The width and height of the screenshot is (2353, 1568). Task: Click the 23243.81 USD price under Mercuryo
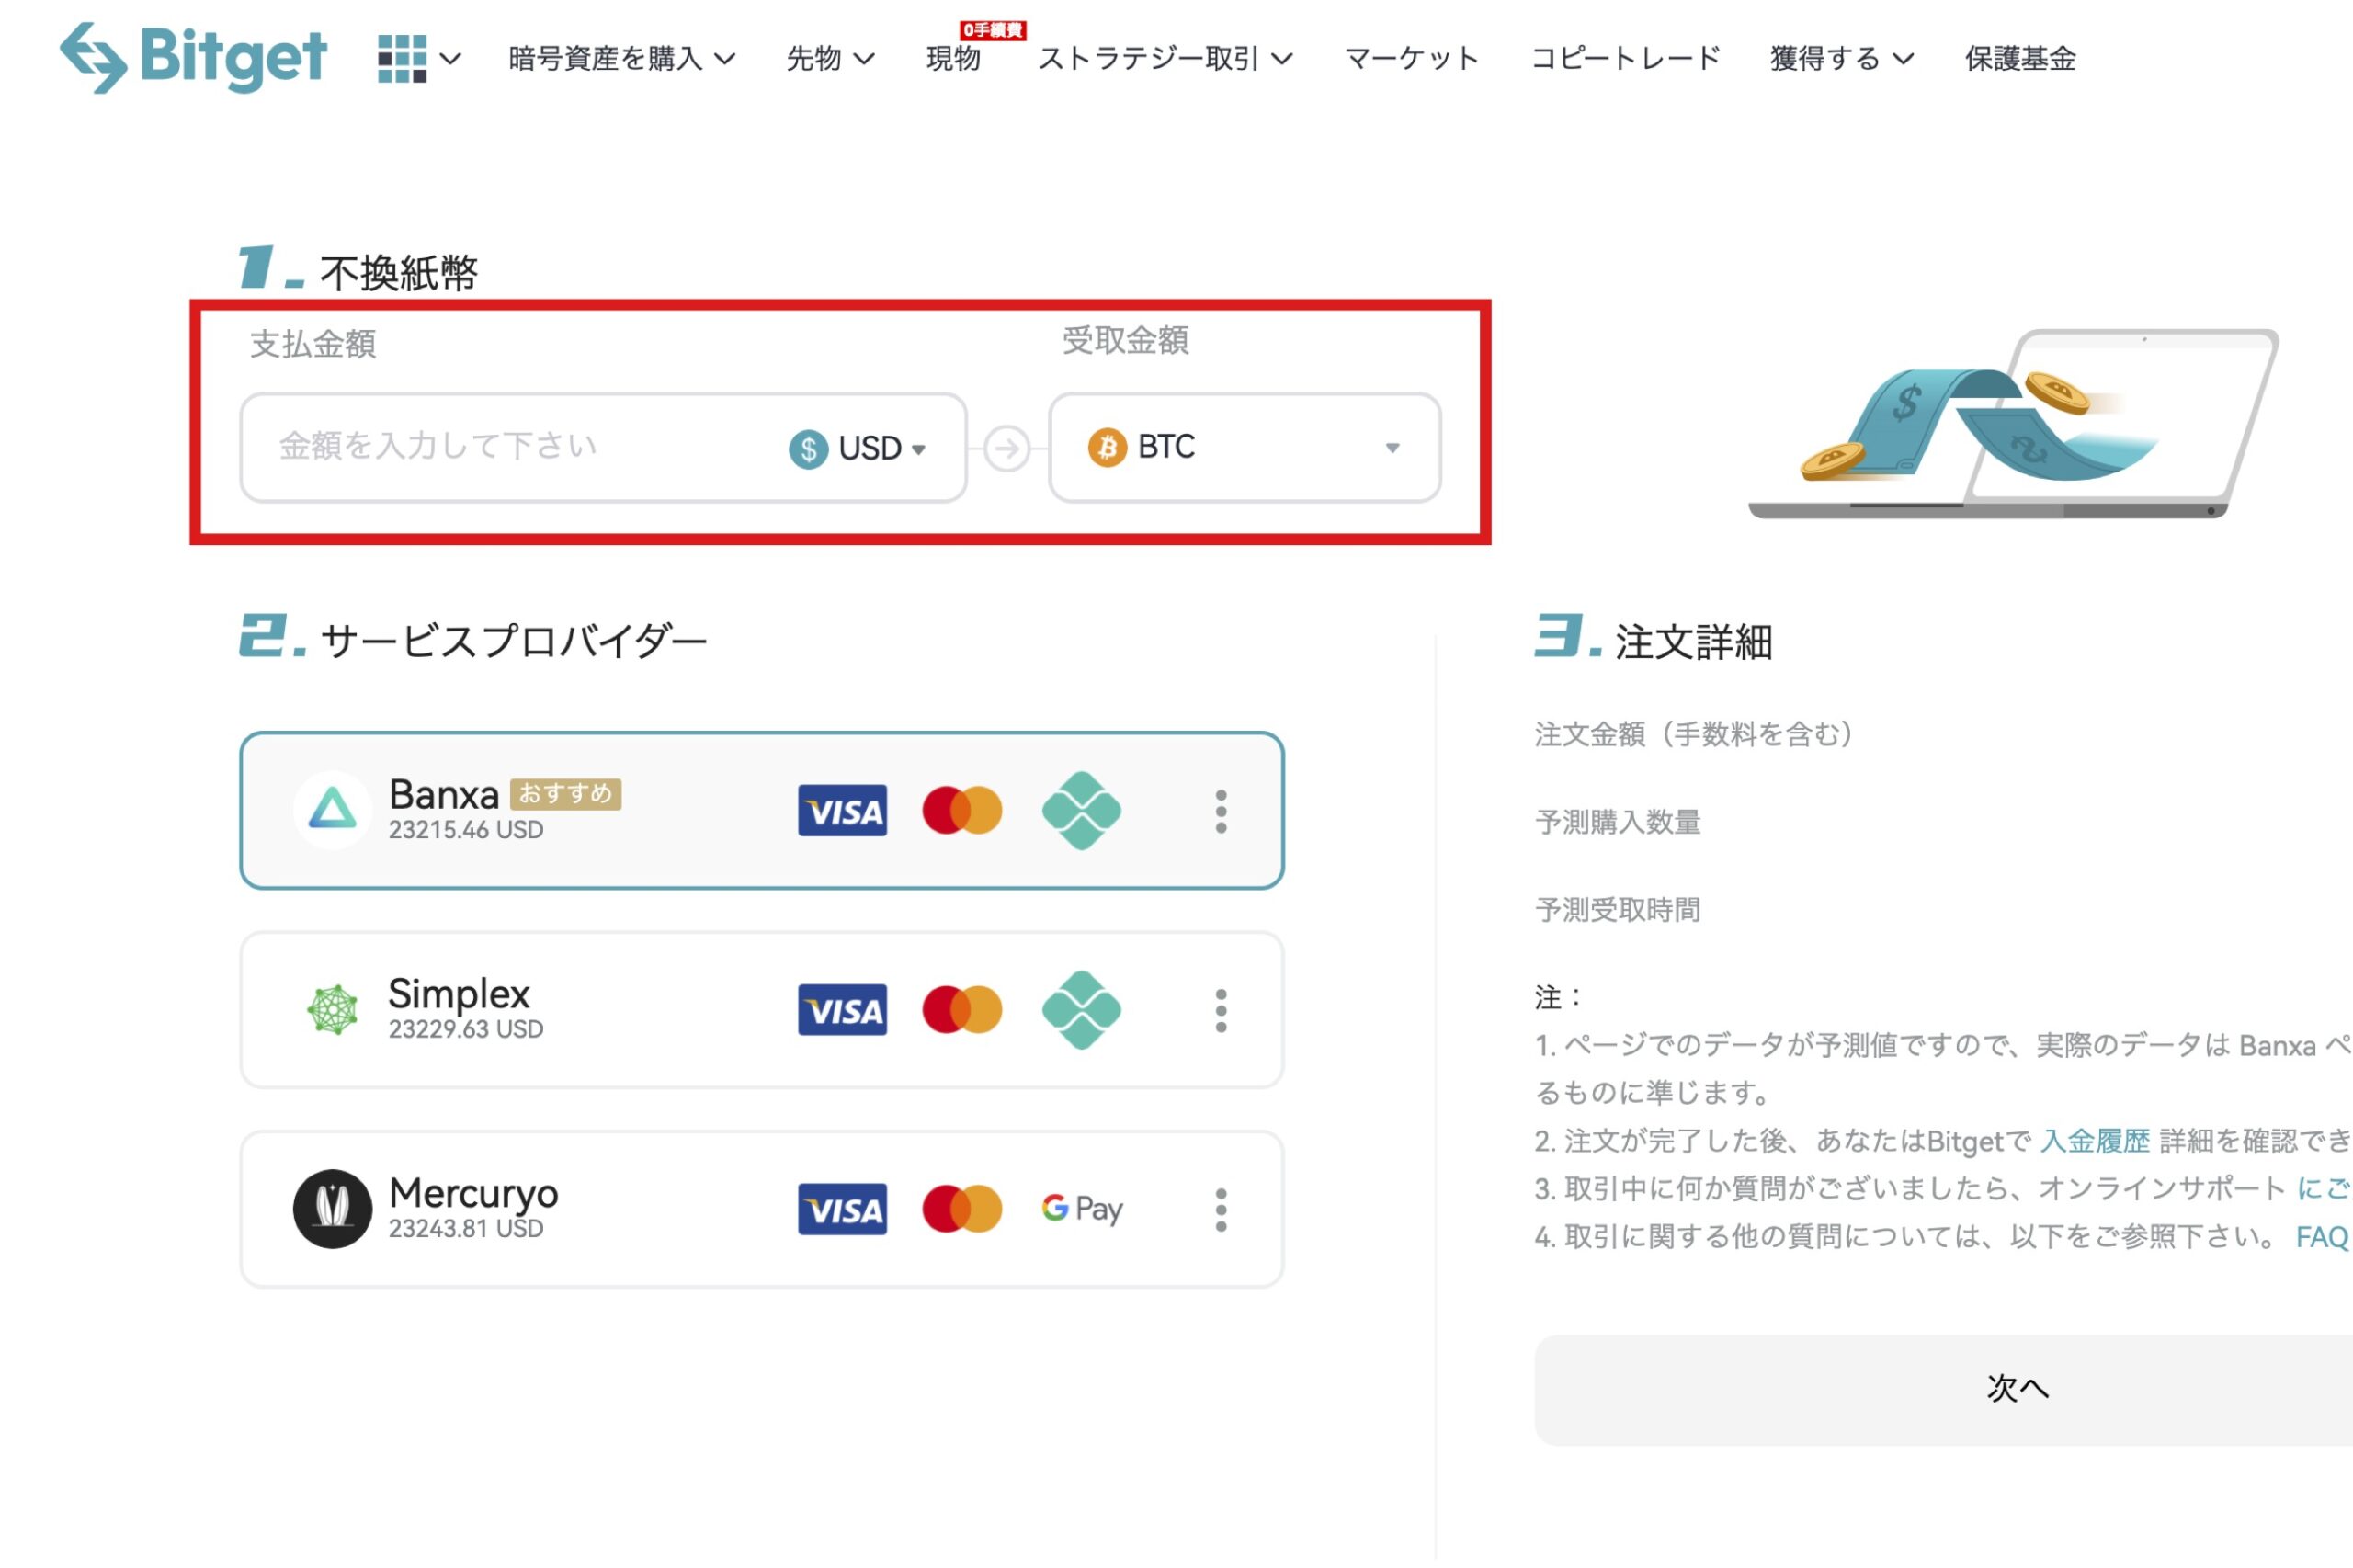(x=465, y=1227)
